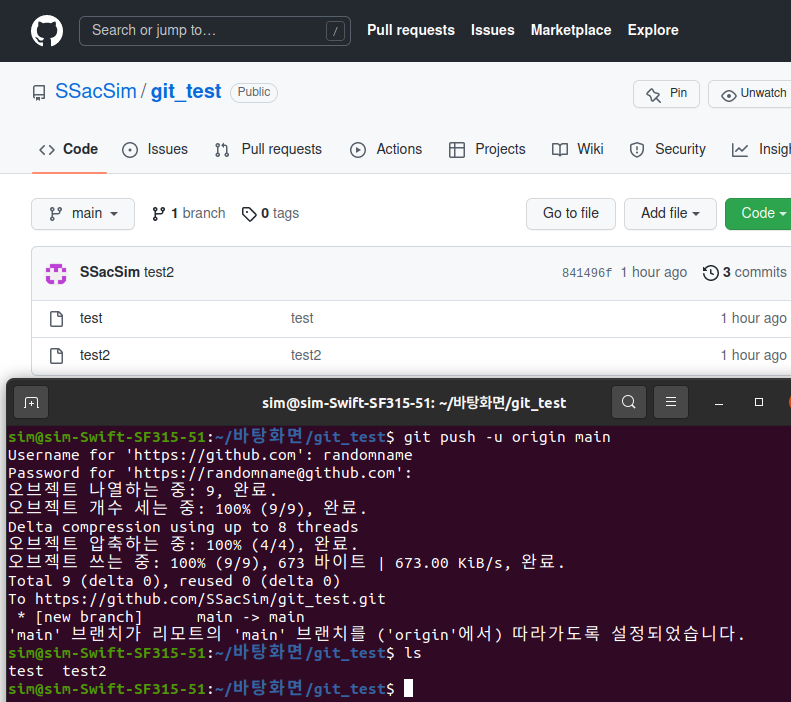Image resolution: width=791 pixels, height=702 pixels.
Task: Open the latest commit message test2
Action: pyautogui.click(x=159, y=272)
